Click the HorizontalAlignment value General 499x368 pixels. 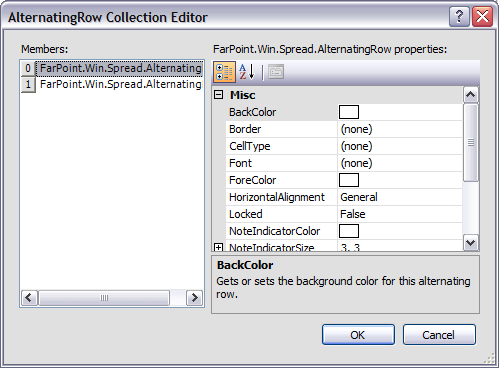tap(359, 197)
